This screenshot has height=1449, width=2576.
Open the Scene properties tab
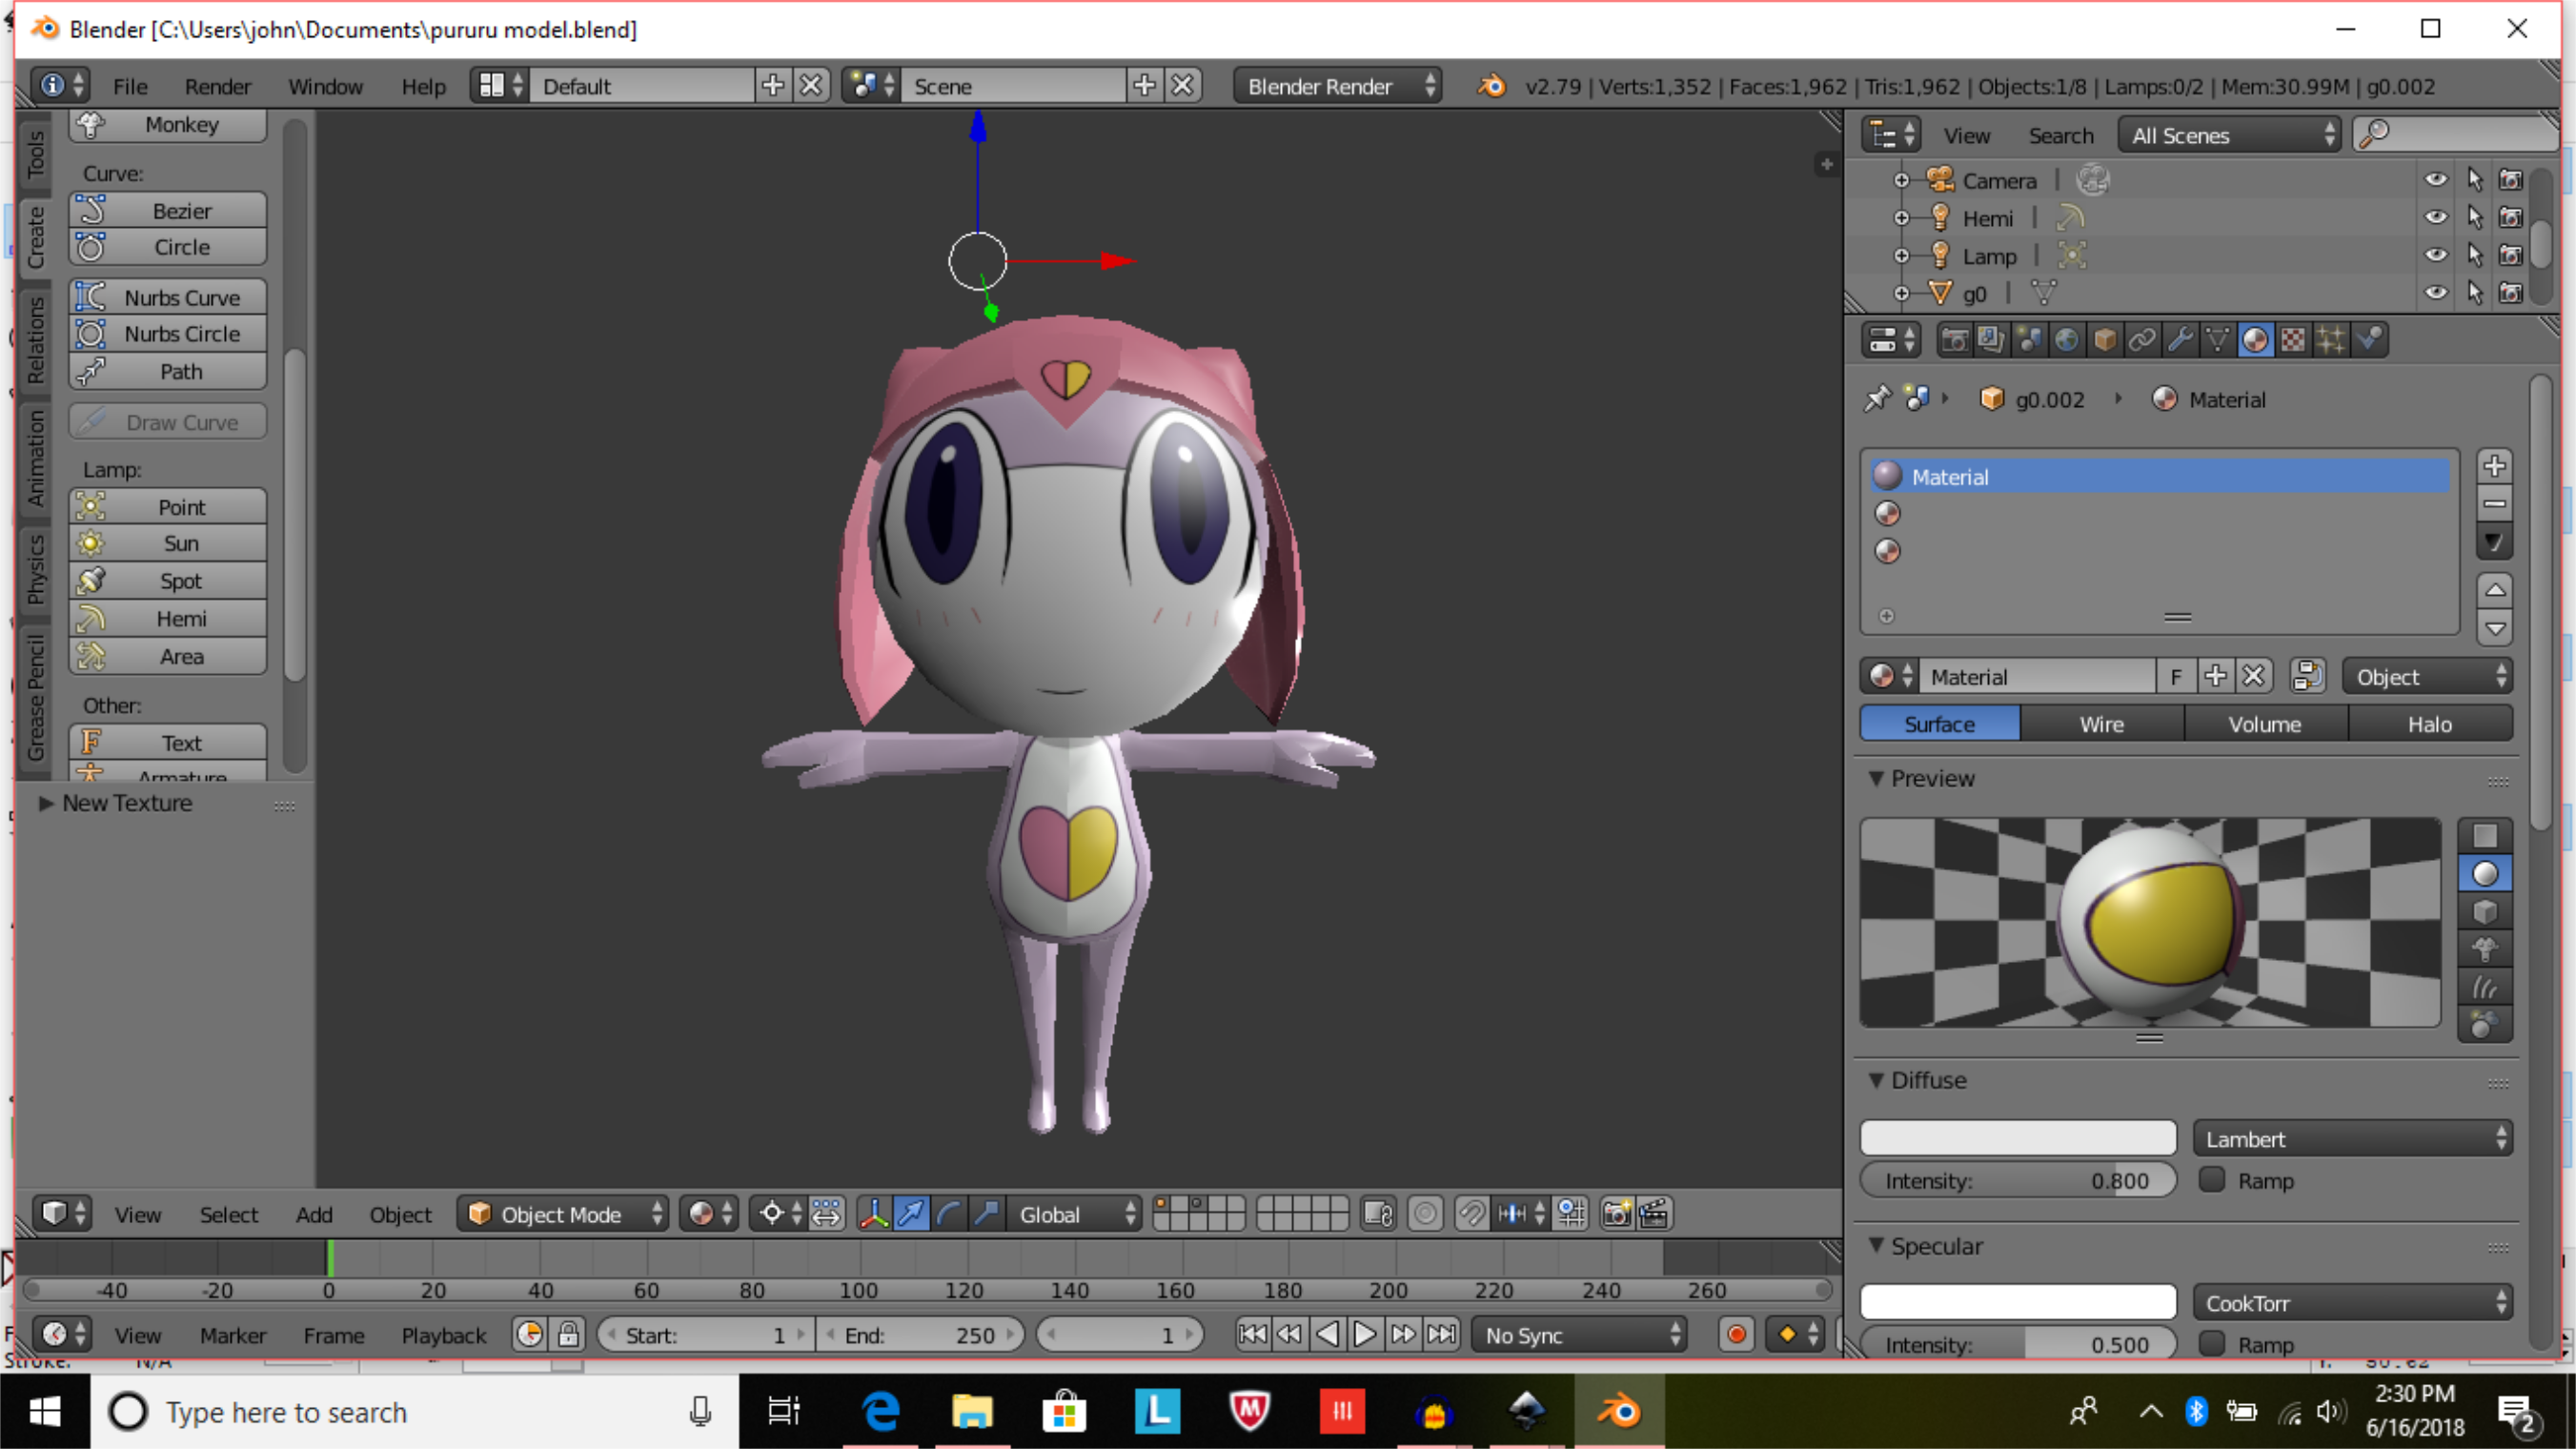2029,340
